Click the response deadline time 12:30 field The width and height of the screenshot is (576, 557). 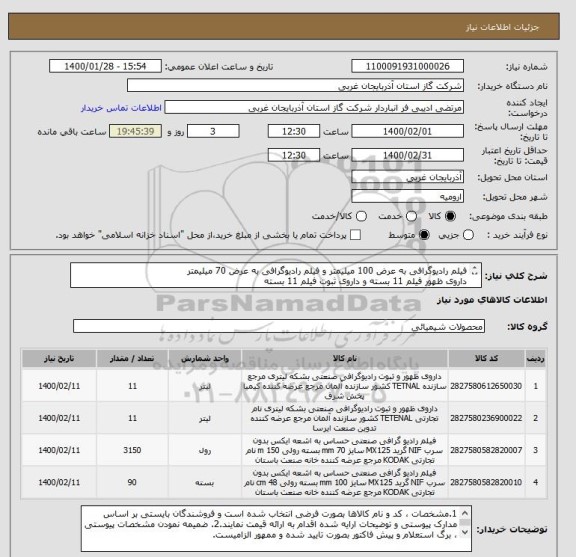(x=294, y=131)
